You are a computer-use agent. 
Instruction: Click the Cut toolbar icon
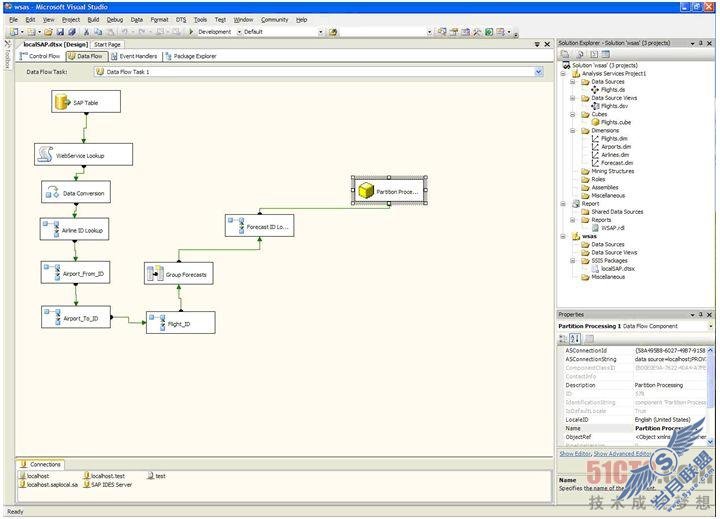pyautogui.click(x=86, y=32)
